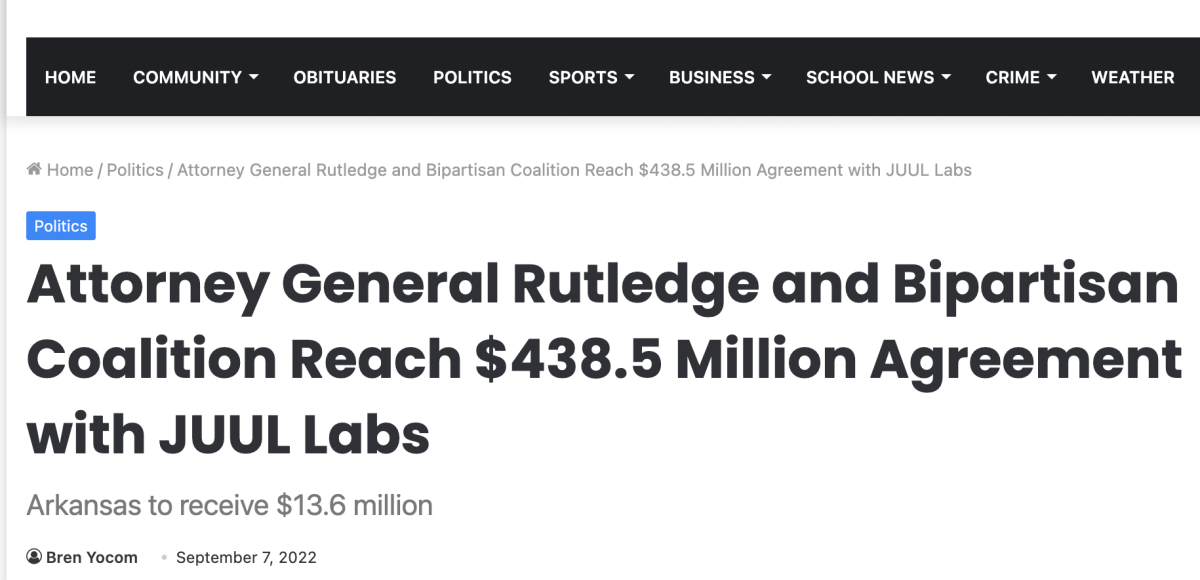Click the subtitle about Arkansas receiving $13.6 million
The image size is (1200, 580).
[230, 505]
